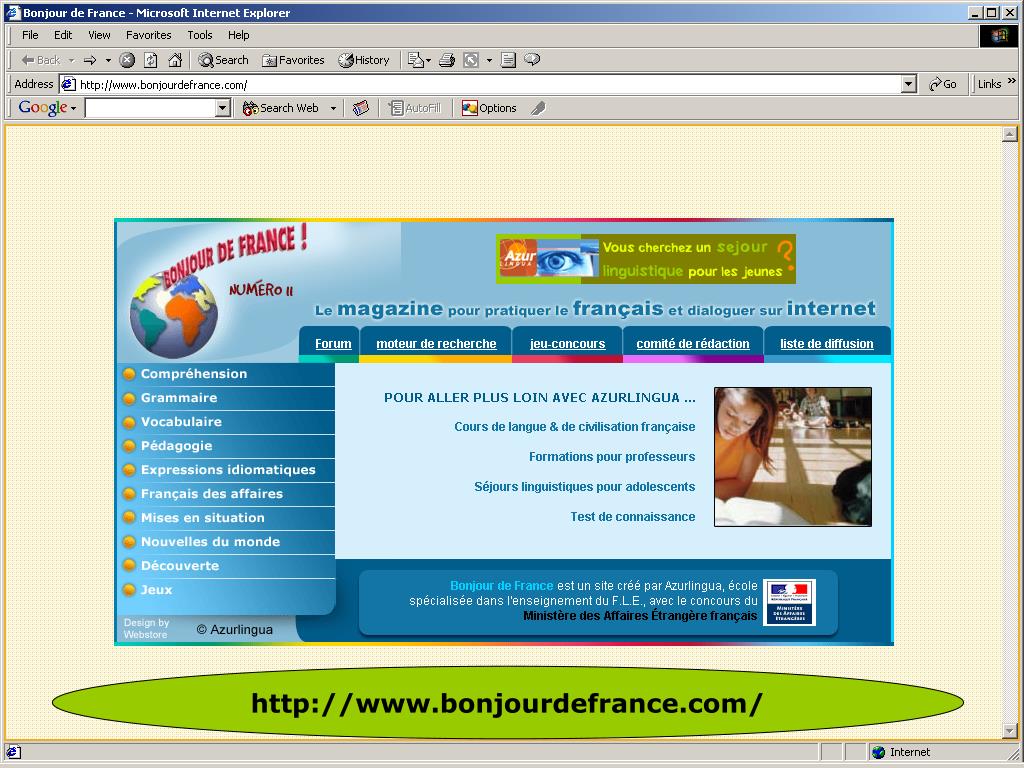Print the page with the printer icon
The width and height of the screenshot is (1024, 768).
click(x=447, y=60)
